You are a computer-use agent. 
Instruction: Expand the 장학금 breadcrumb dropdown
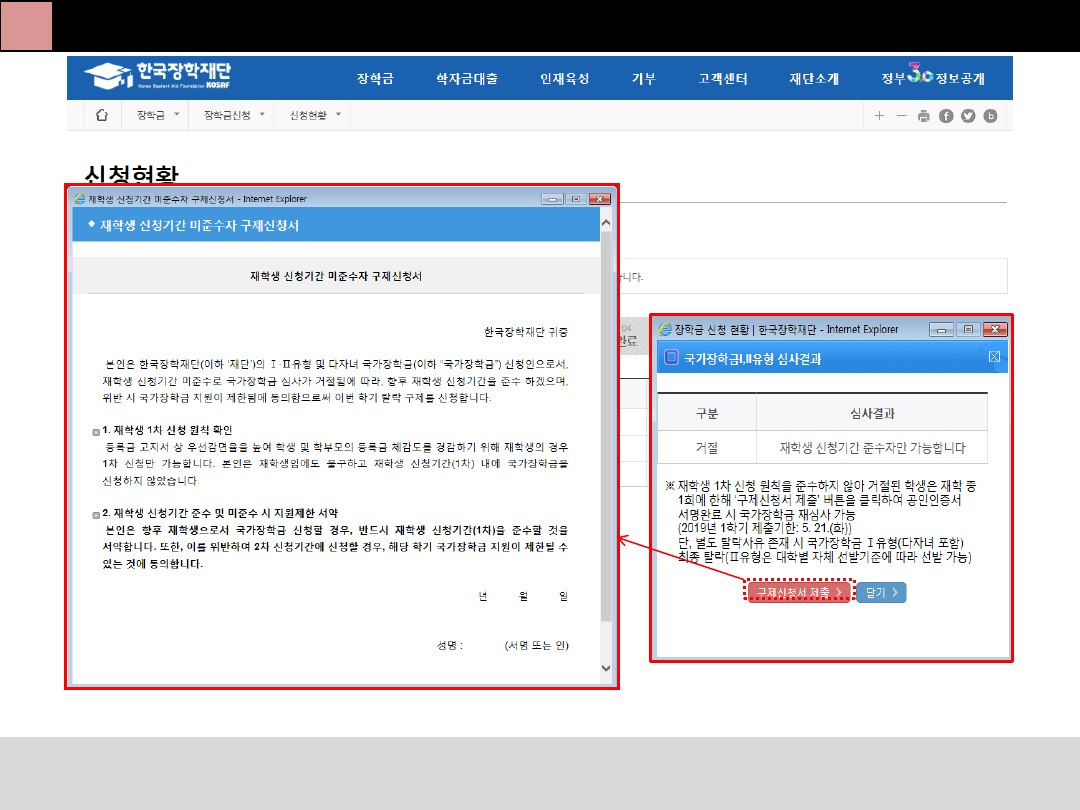[x=158, y=116]
